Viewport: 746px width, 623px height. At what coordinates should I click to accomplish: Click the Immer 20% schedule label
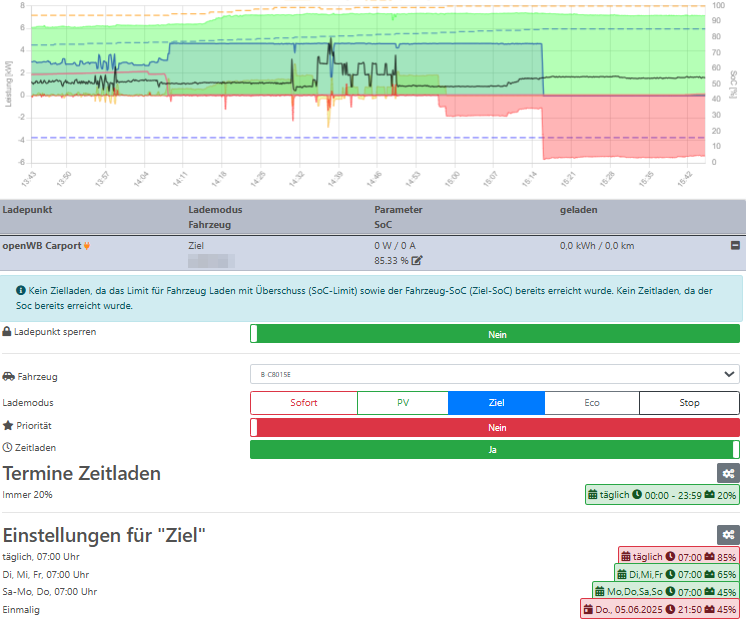[27, 494]
